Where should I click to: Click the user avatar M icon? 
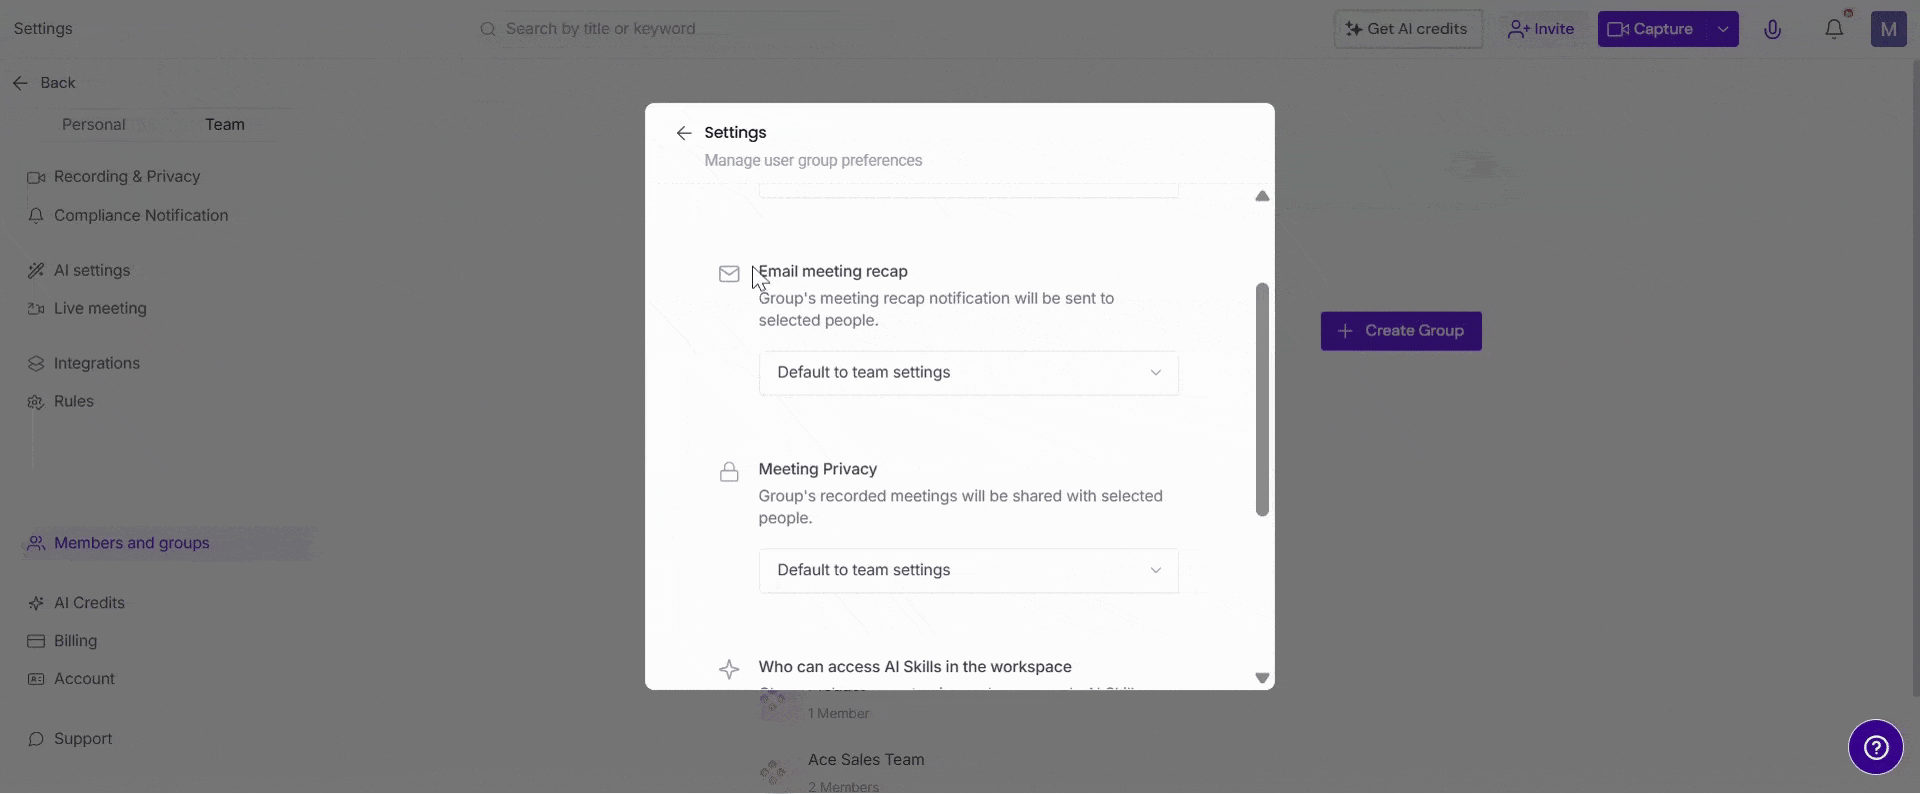point(1888,29)
